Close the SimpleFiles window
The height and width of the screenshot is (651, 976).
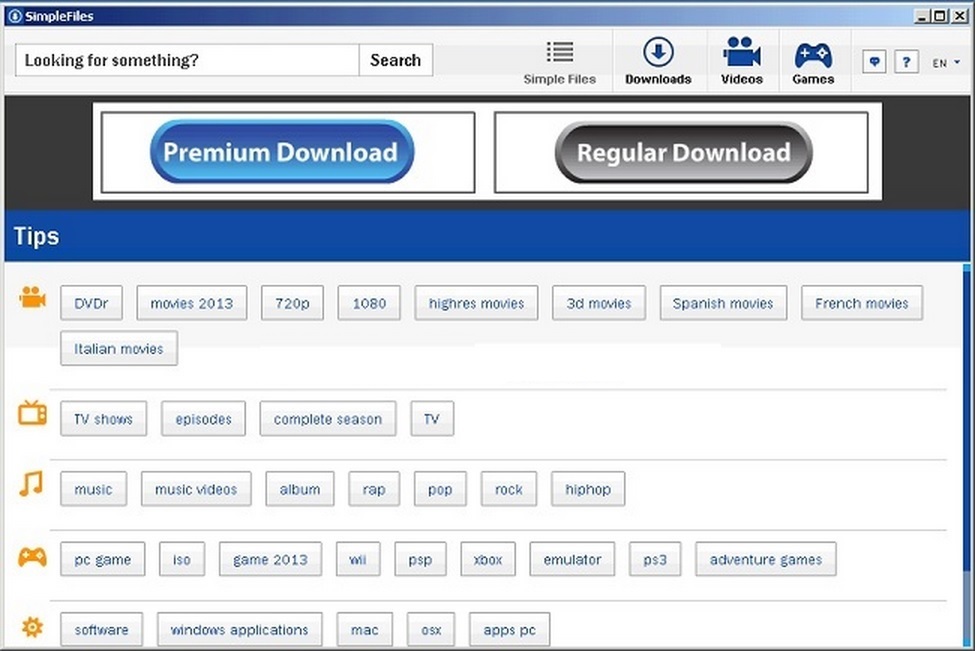[x=959, y=16]
